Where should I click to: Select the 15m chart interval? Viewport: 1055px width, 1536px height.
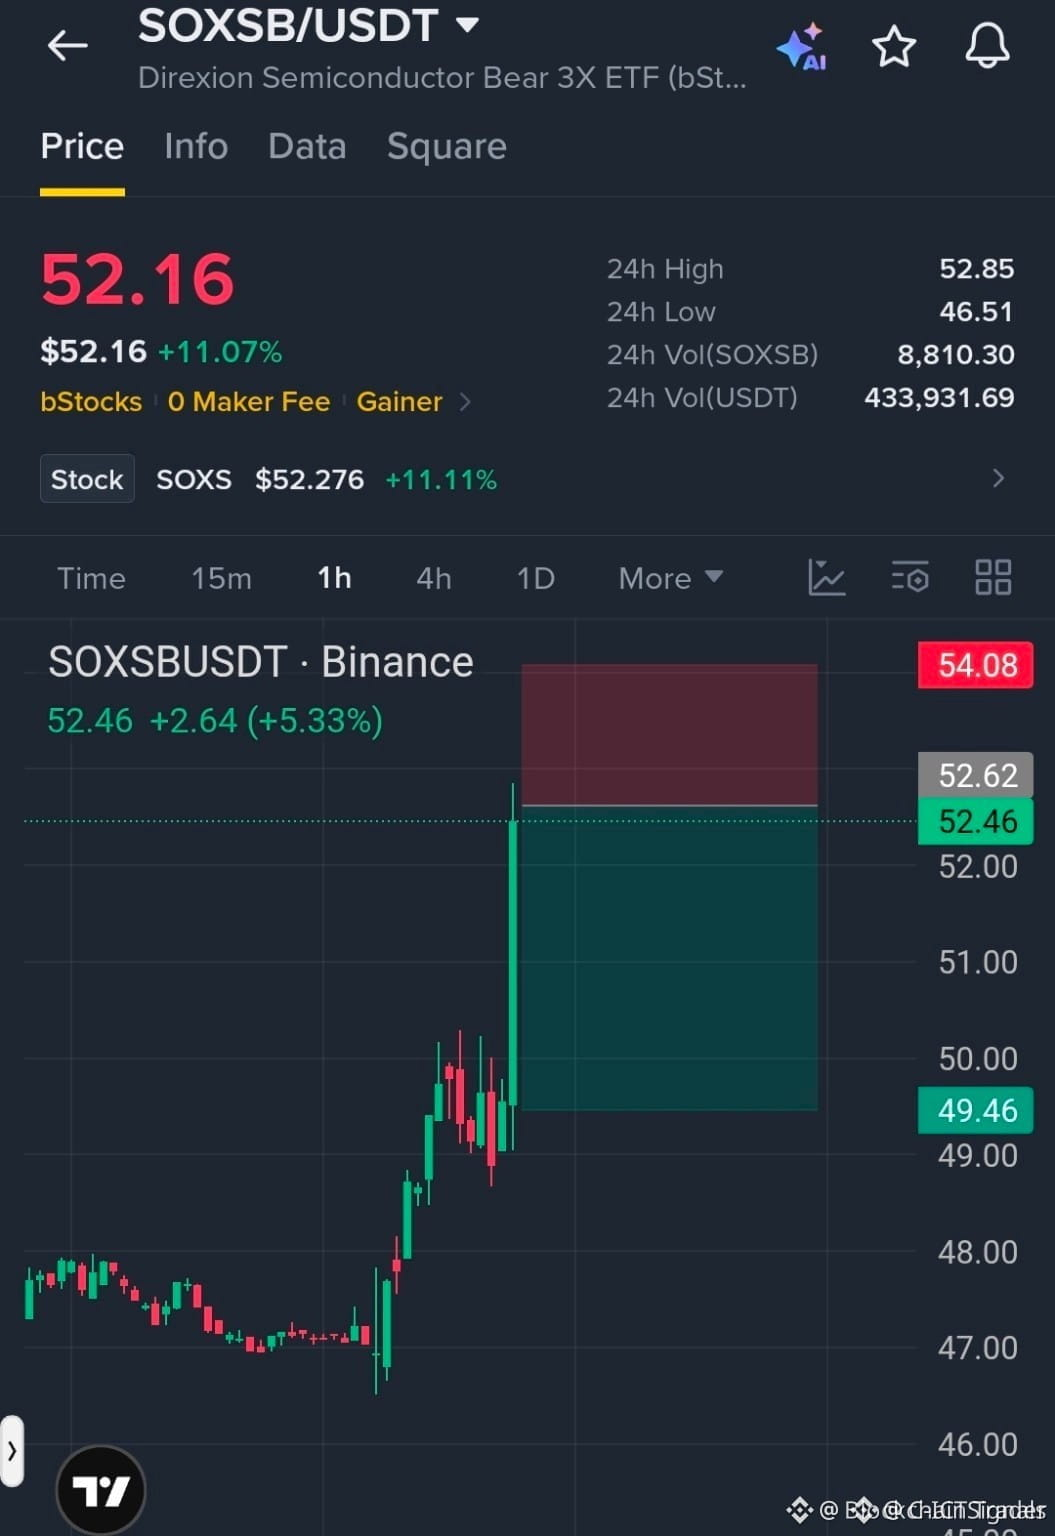click(x=221, y=578)
